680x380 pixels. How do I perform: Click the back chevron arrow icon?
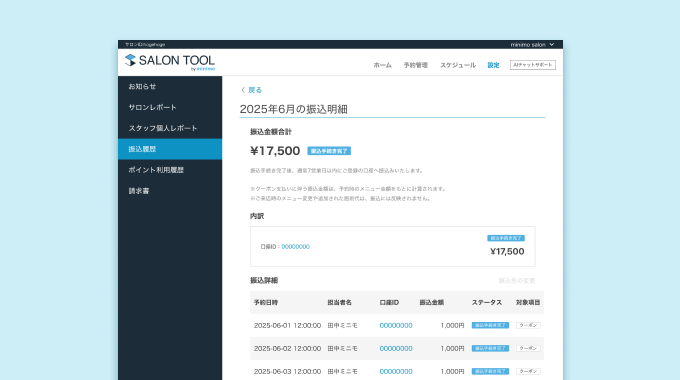click(x=243, y=90)
